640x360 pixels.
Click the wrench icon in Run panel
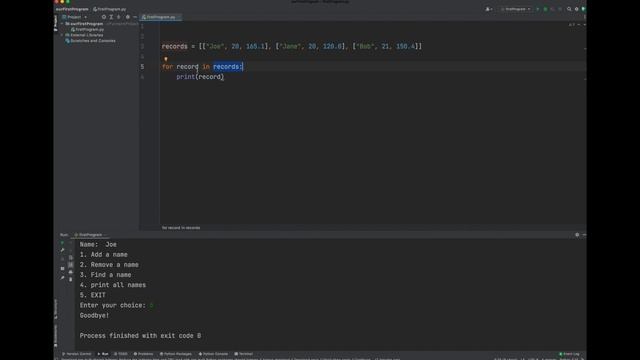tap(62, 250)
